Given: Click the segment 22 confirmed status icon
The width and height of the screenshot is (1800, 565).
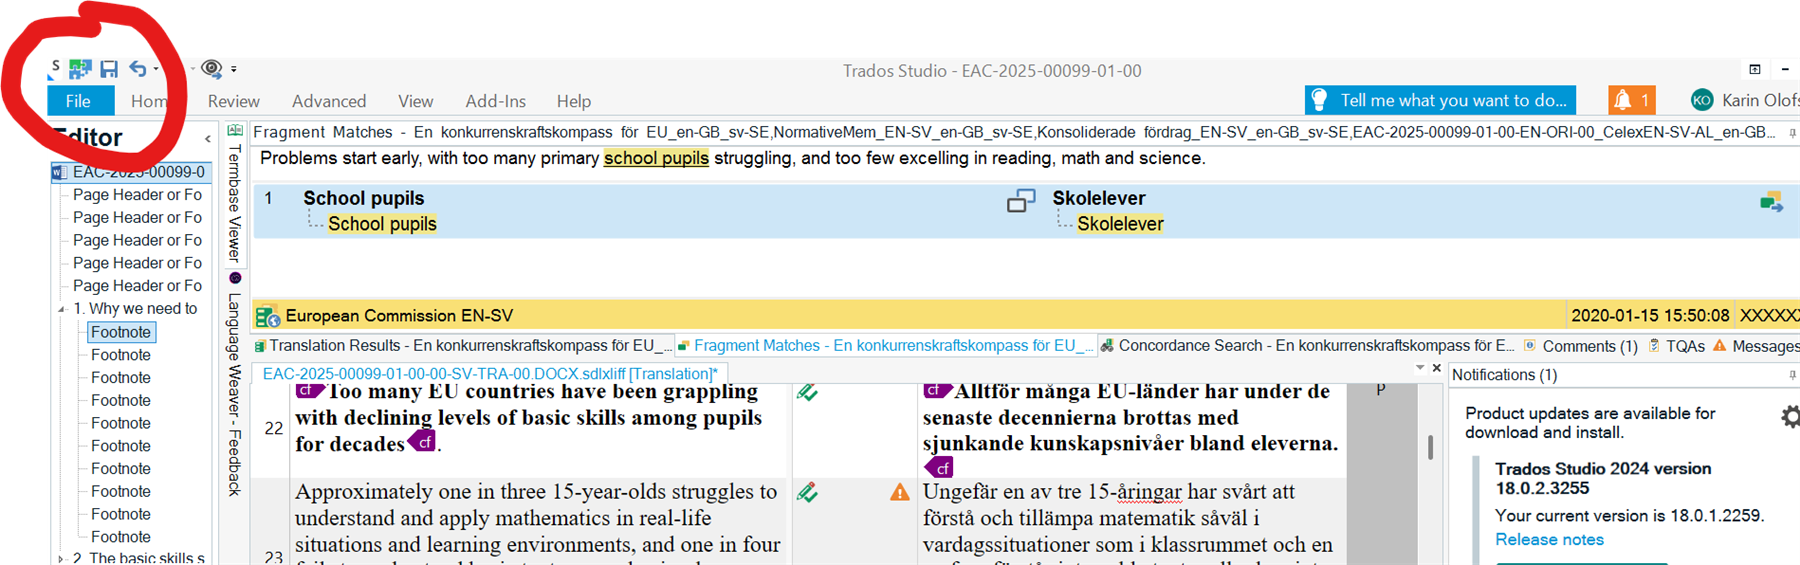Looking at the screenshot, I should click(x=808, y=392).
